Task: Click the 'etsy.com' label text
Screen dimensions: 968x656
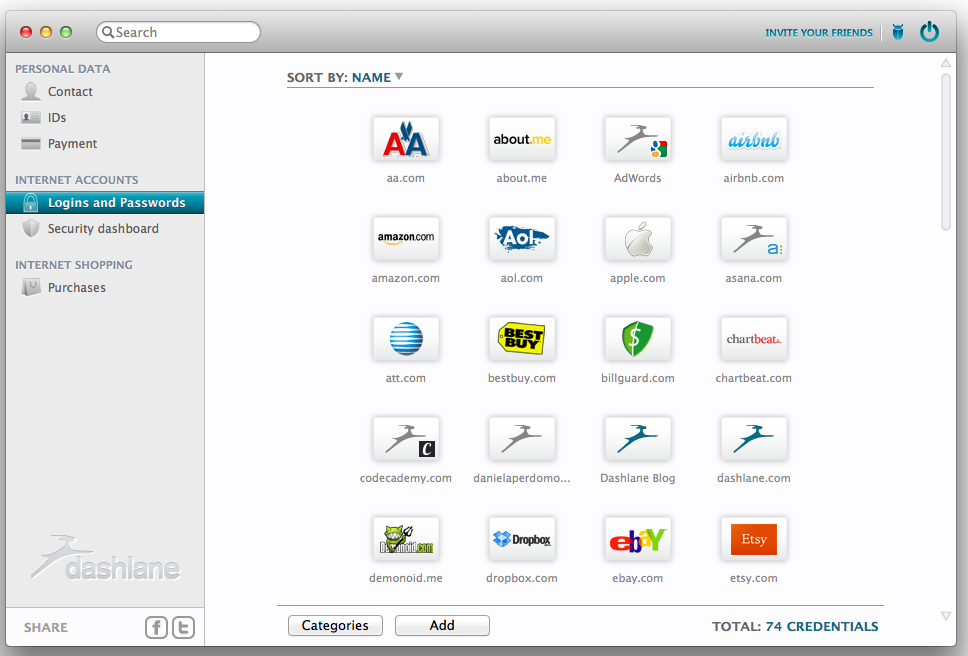Action: [754, 578]
